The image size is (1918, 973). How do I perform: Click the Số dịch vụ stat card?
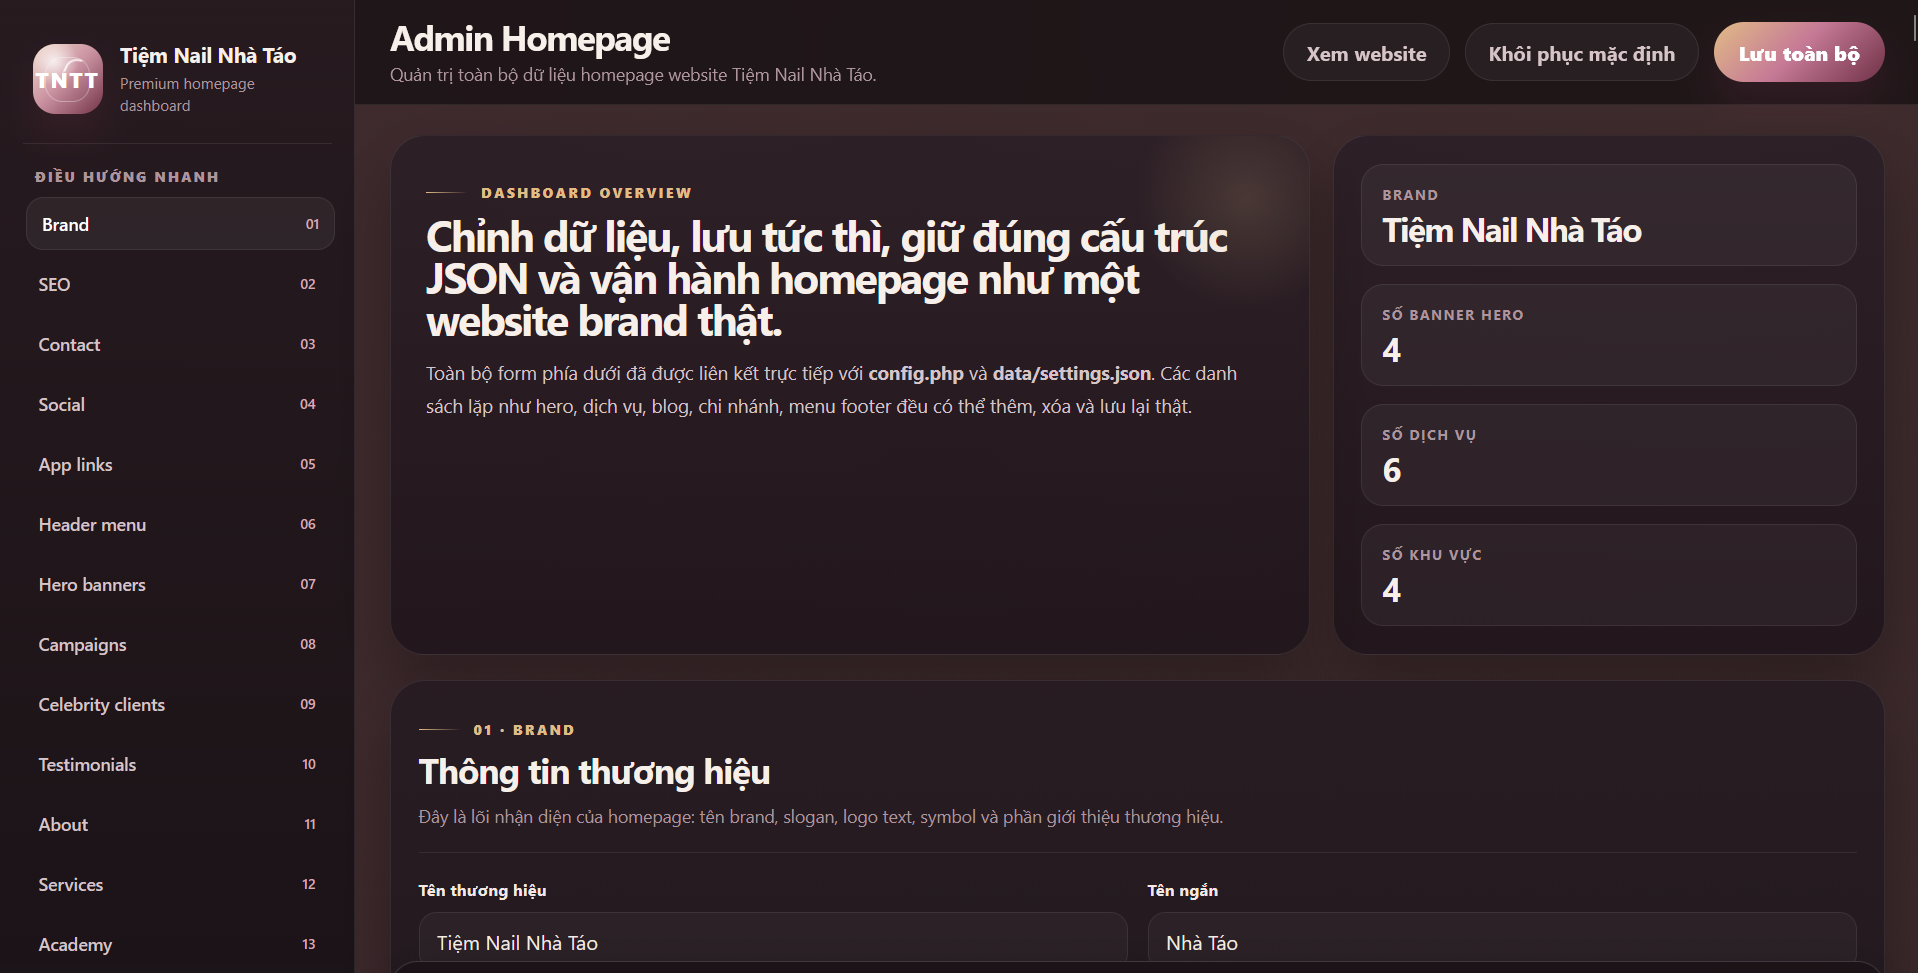pyautogui.click(x=1608, y=455)
